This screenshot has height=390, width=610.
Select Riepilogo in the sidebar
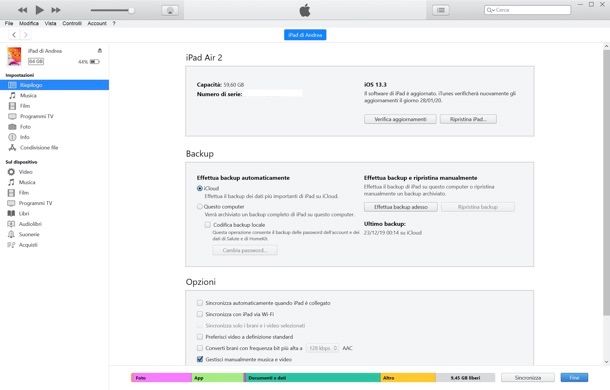click(54, 85)
